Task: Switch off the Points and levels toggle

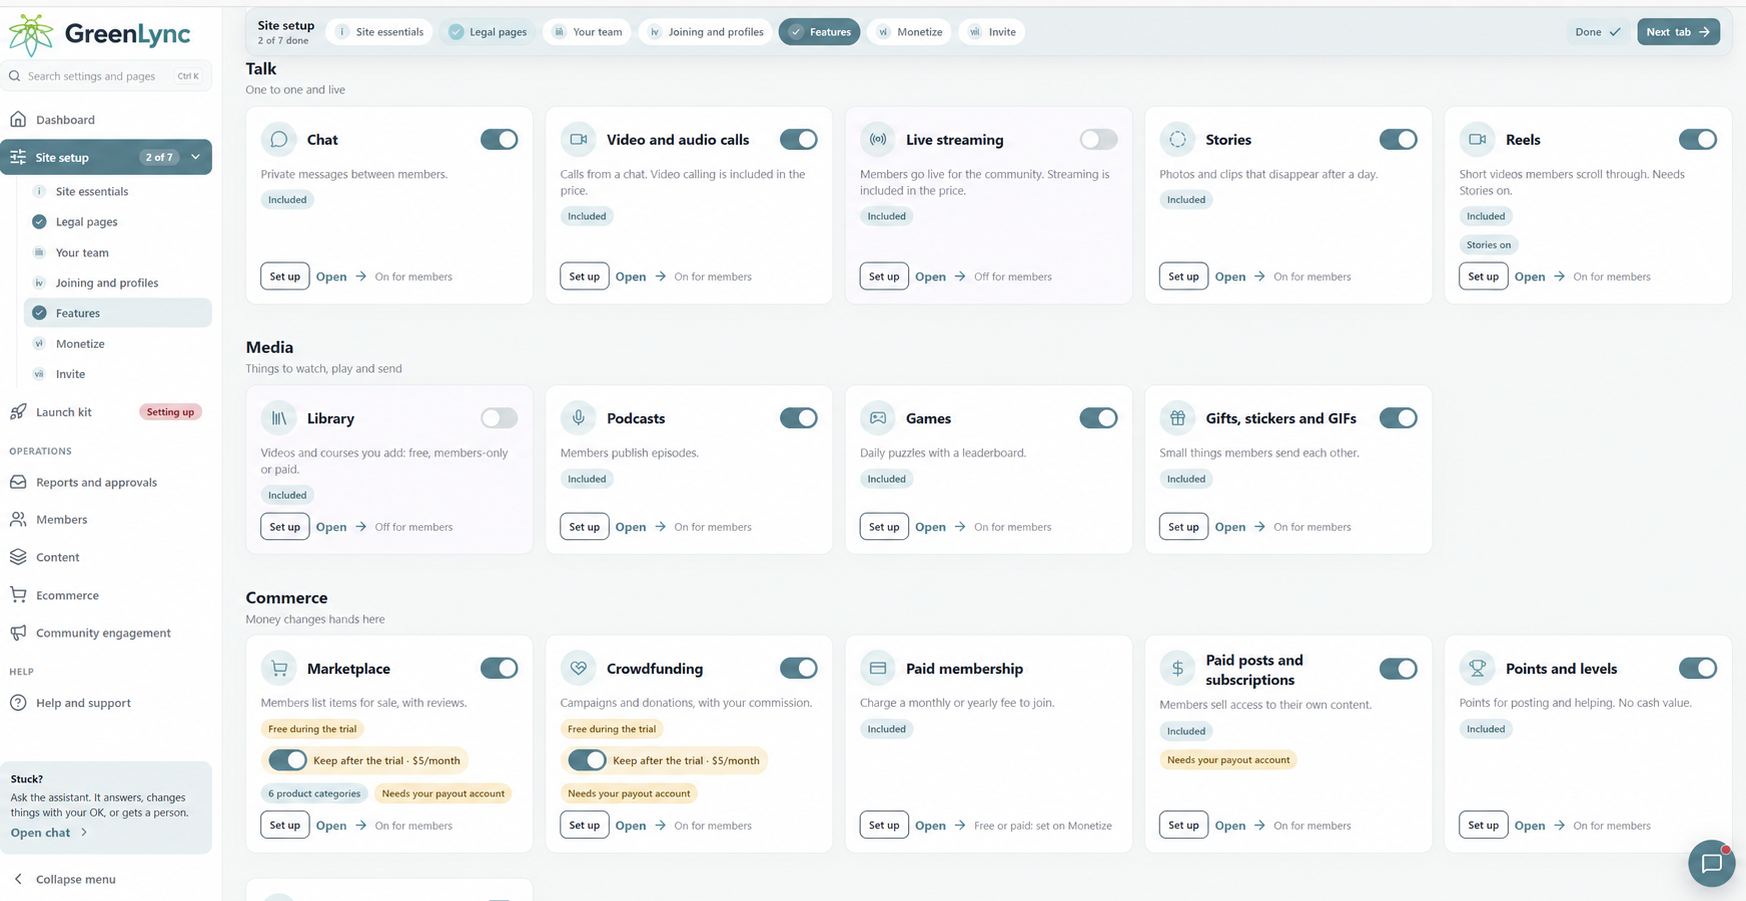Action: point(1697,668)
